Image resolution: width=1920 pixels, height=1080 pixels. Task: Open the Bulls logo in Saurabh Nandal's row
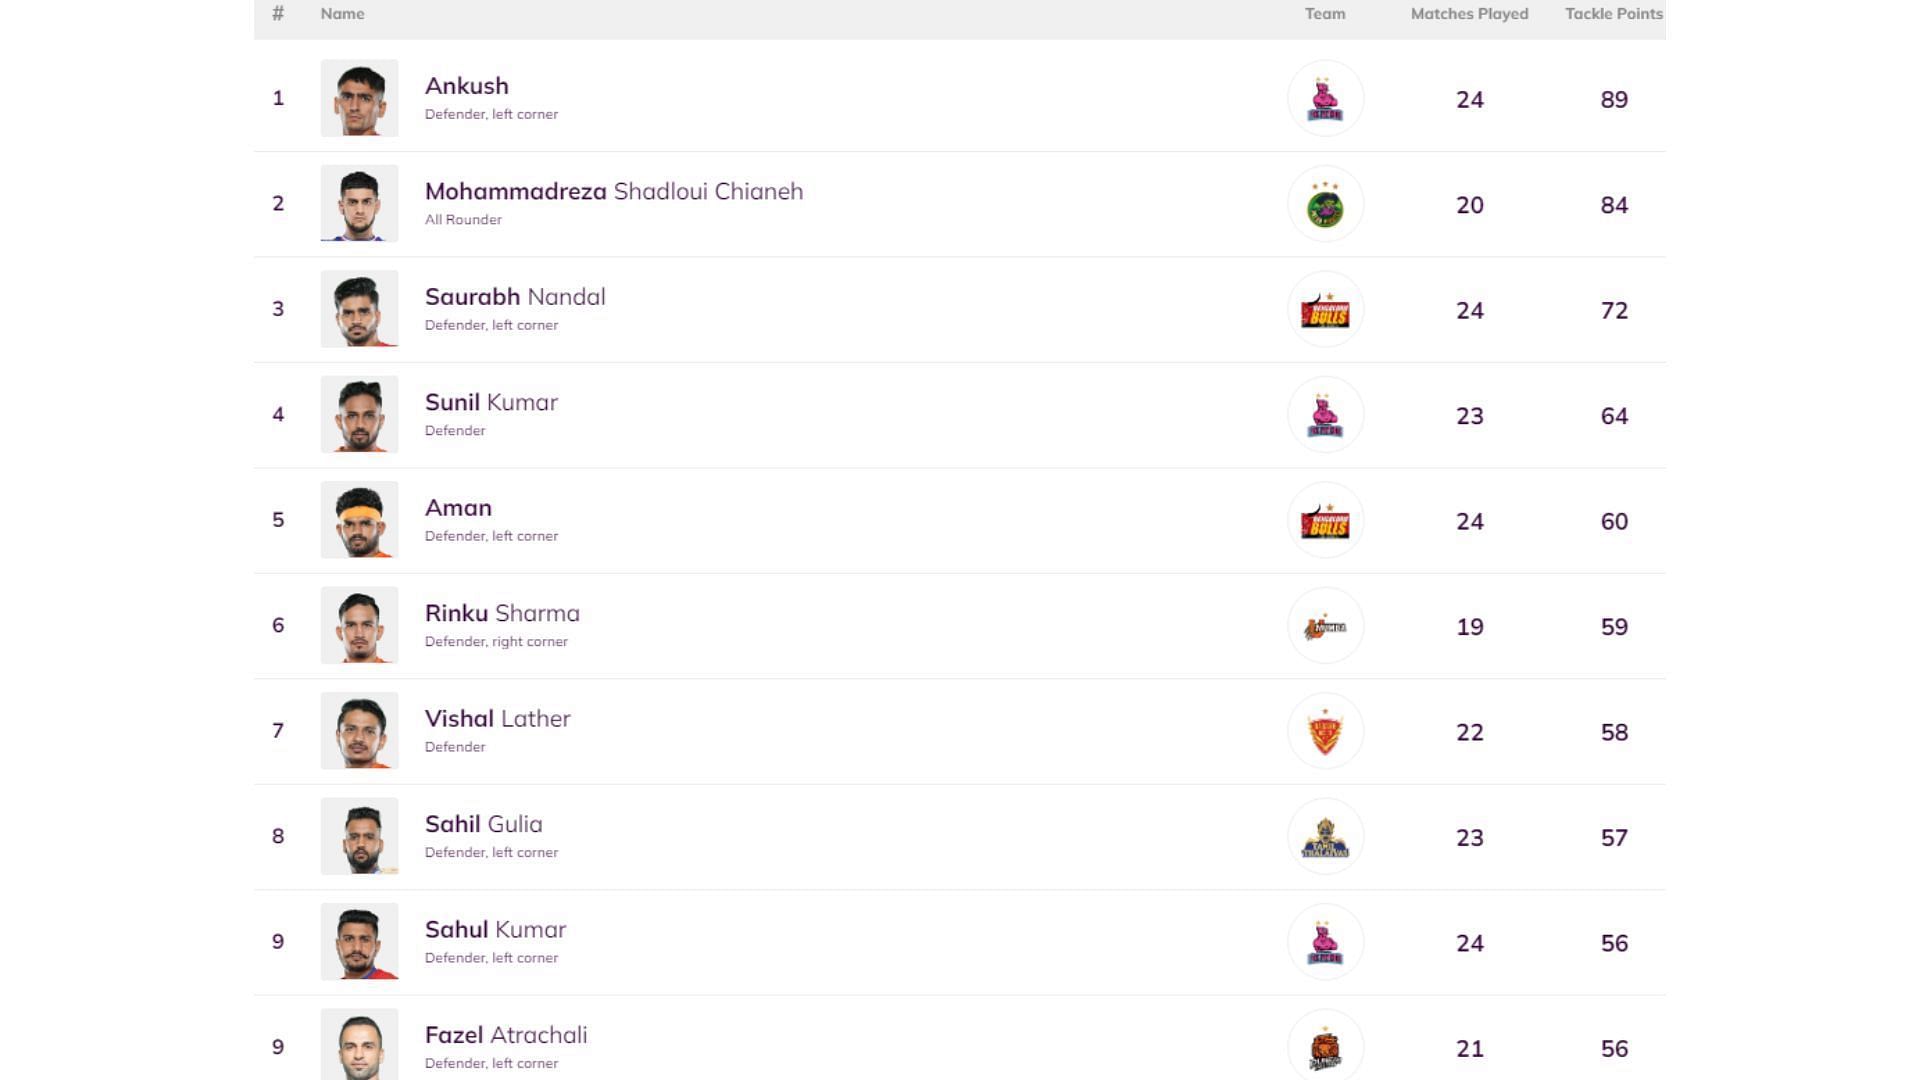click(x=1325, y=310)
